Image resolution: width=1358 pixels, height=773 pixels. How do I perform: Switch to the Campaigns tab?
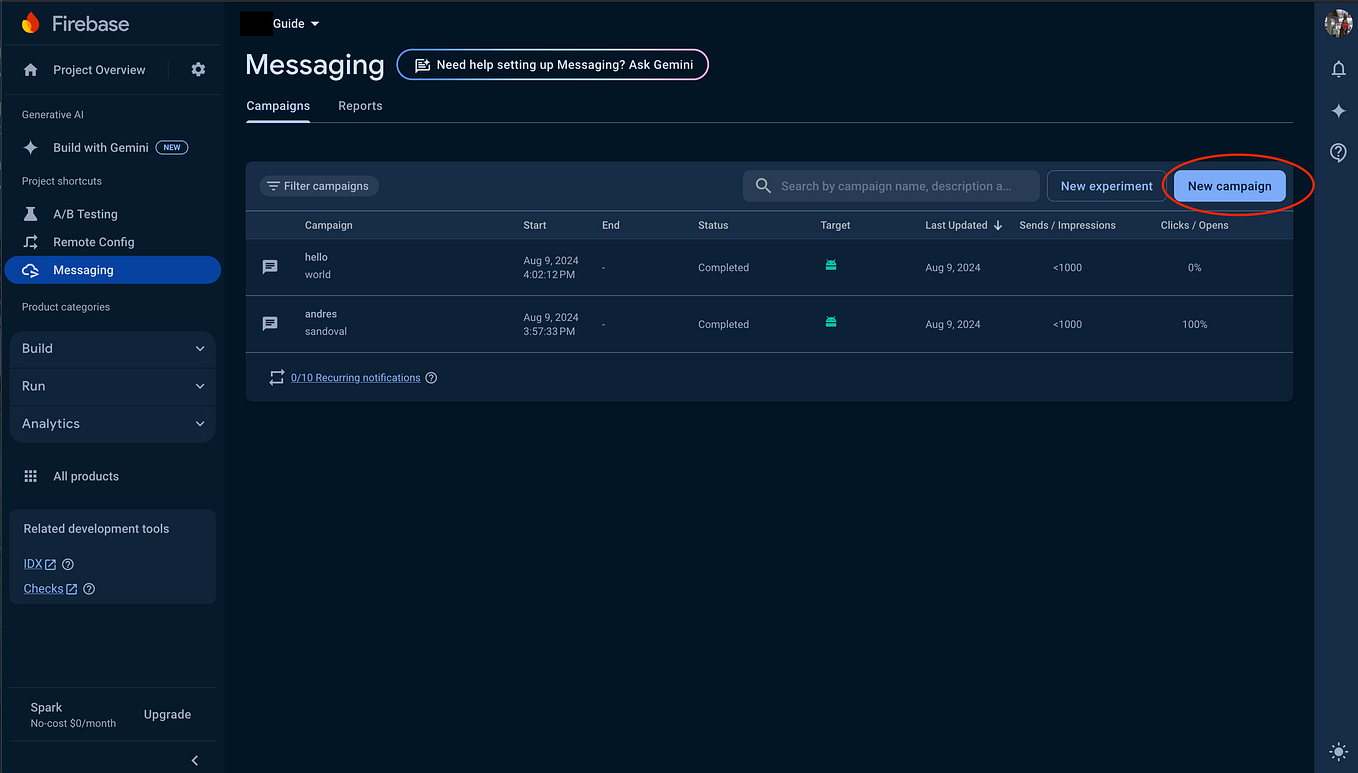point(278,106)
